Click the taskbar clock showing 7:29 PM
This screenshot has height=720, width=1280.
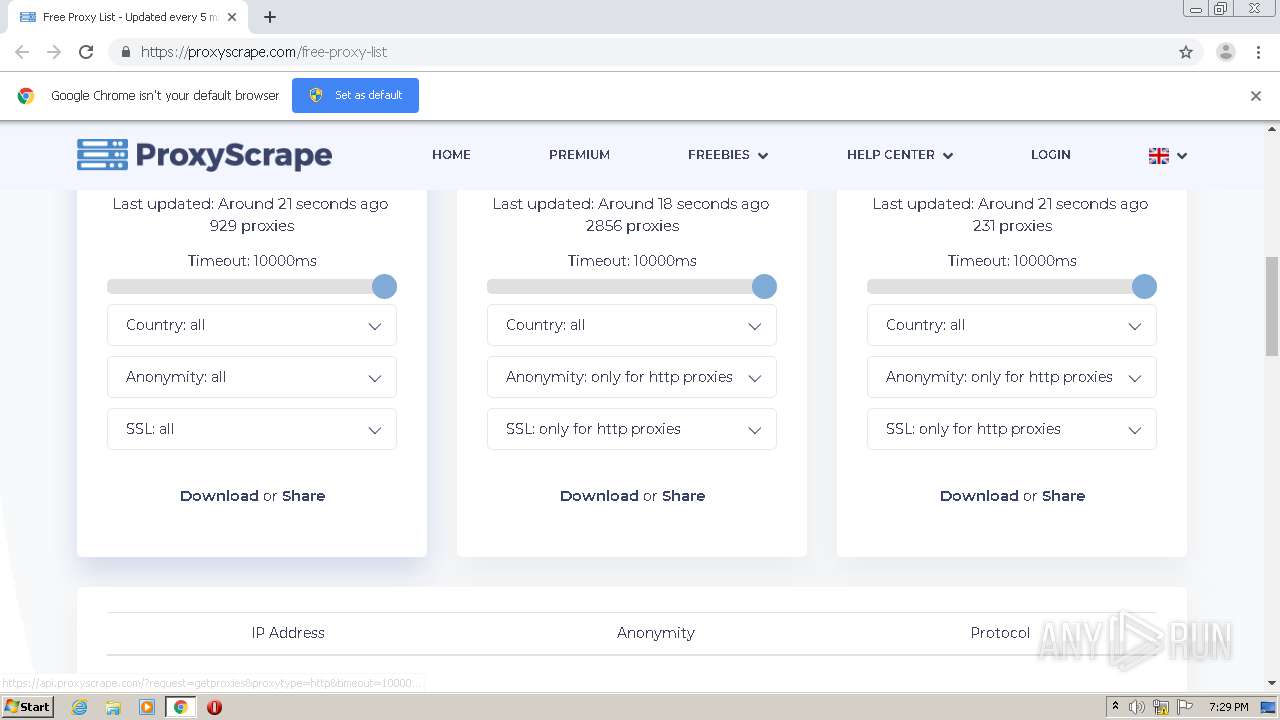1228,707
